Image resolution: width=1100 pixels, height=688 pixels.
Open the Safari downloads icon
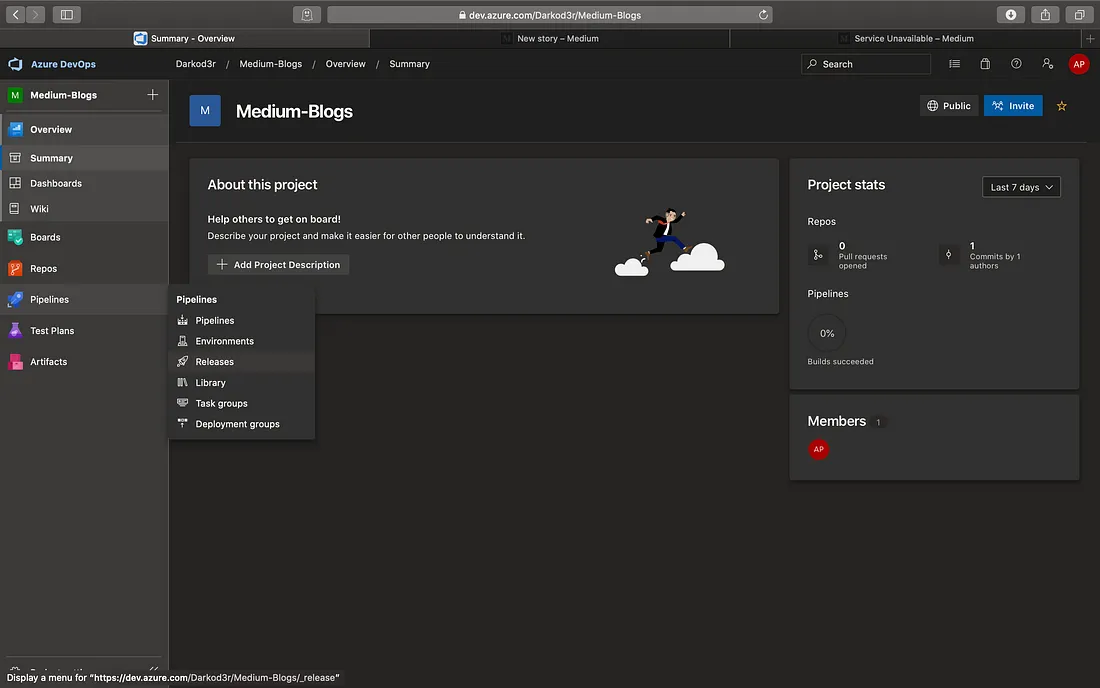coord(1011,15)
